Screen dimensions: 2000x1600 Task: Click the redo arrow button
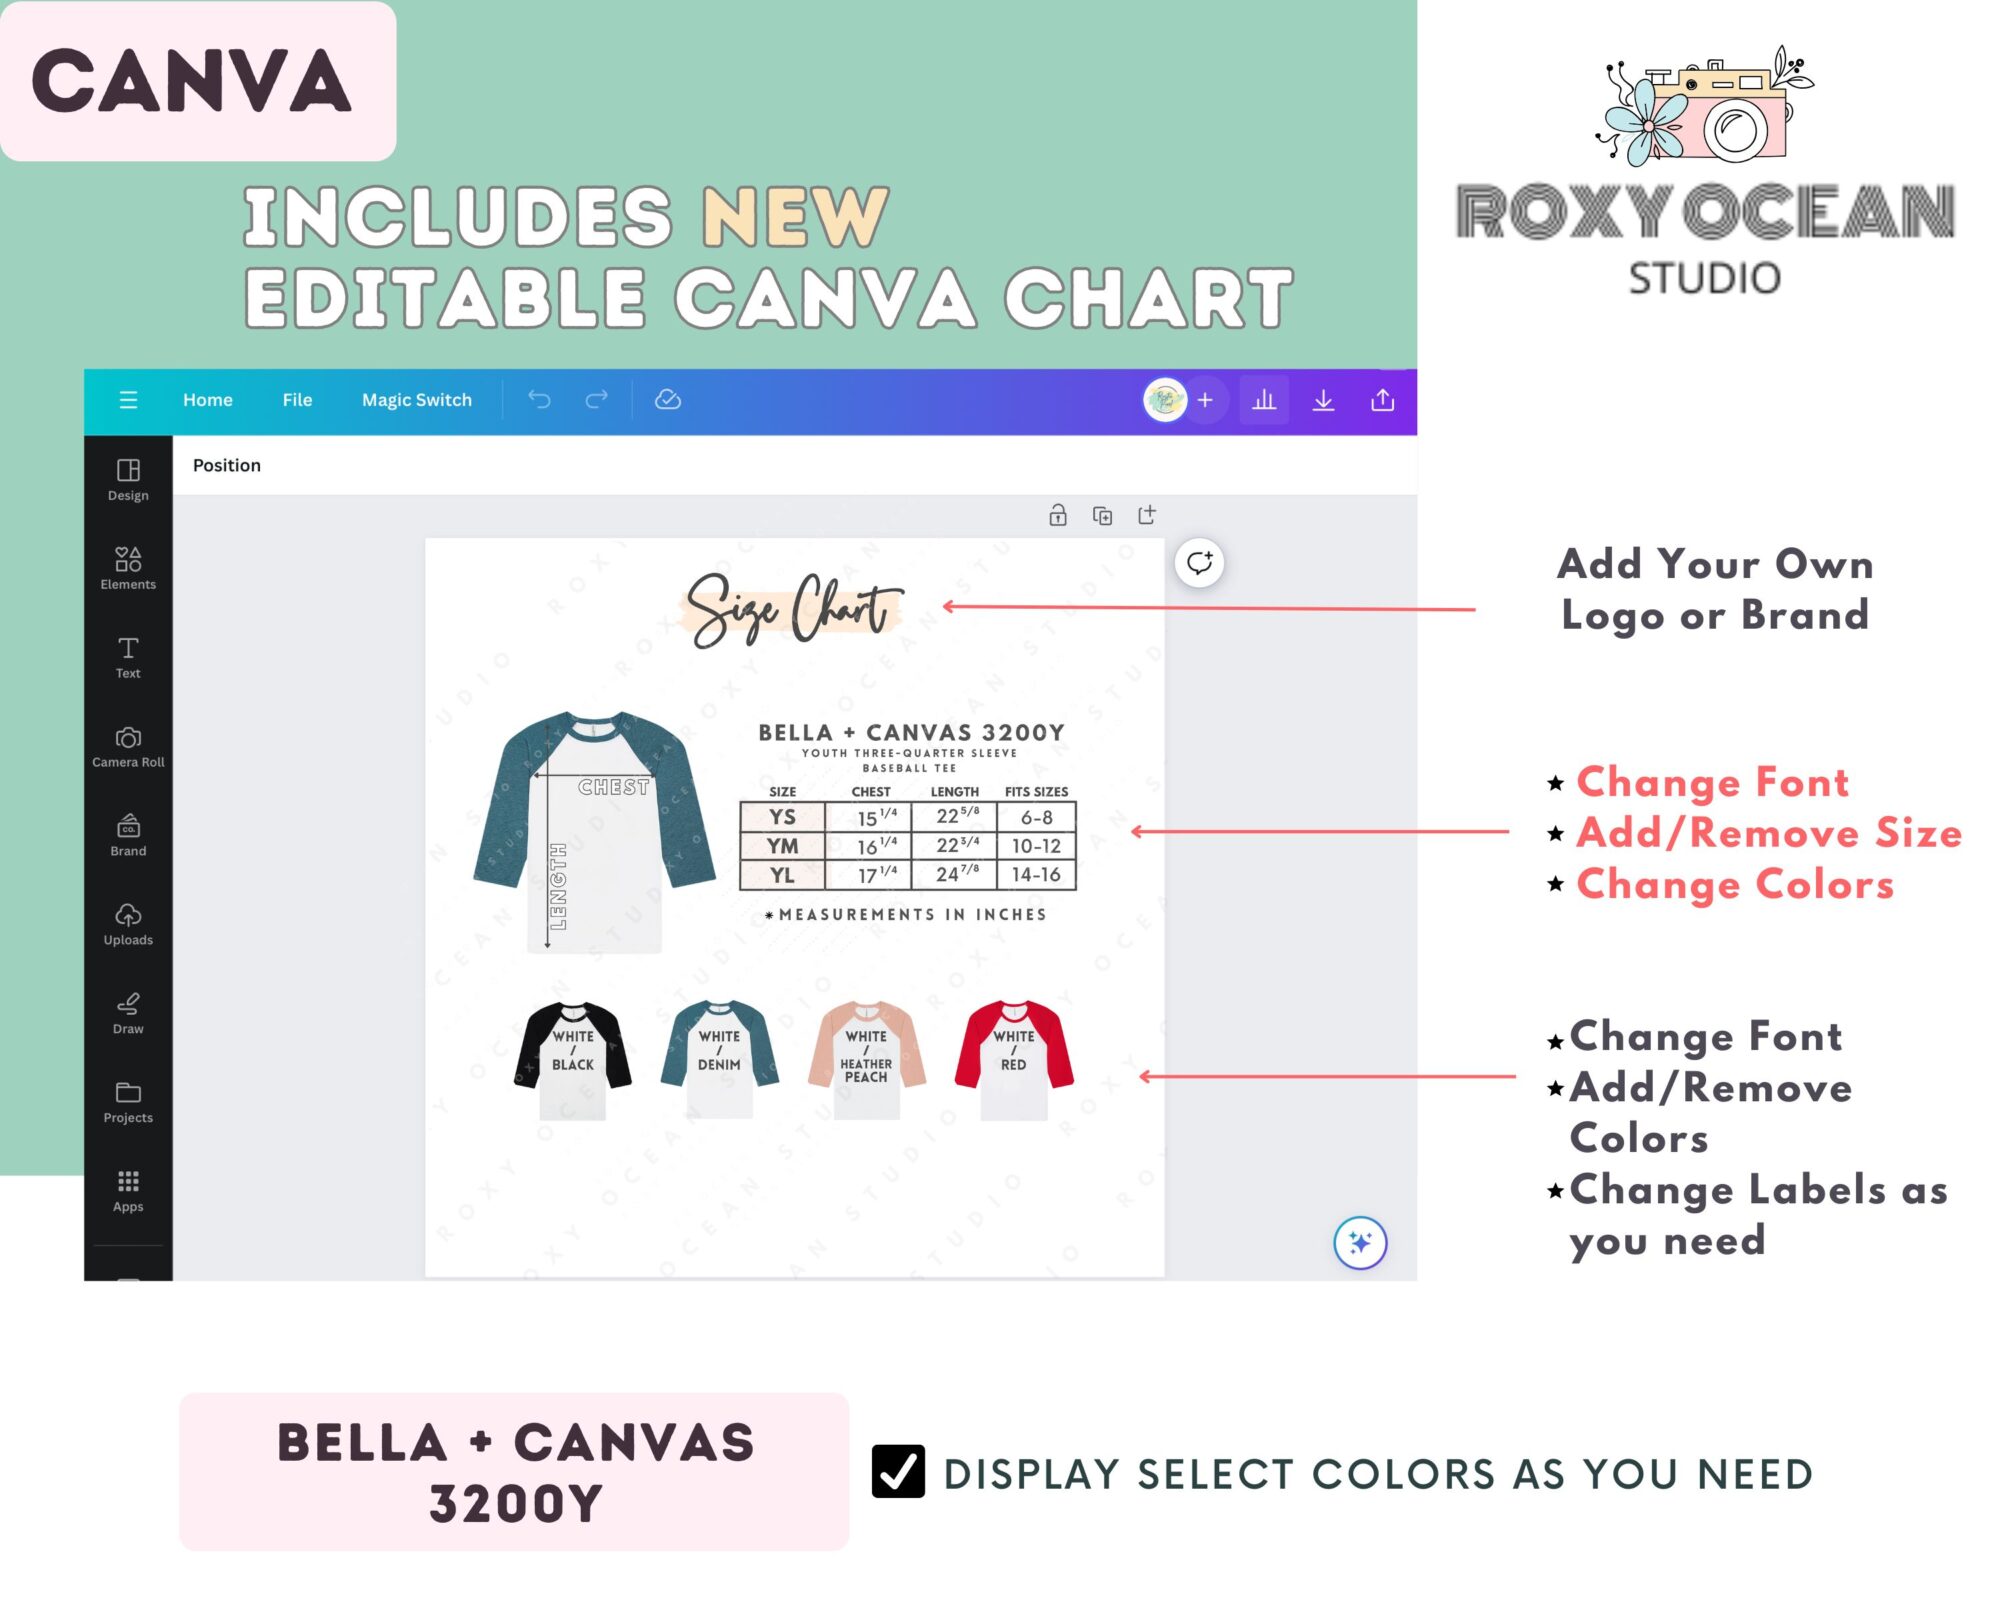(x=596, y=400)
